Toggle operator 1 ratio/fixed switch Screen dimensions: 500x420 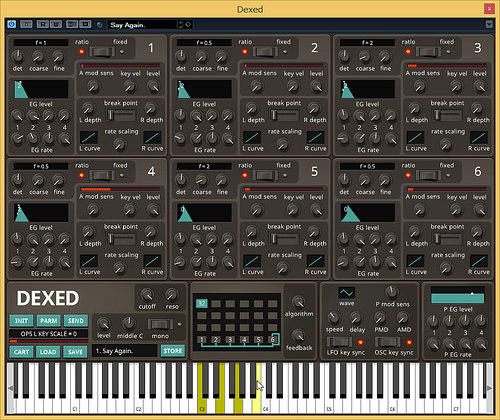[x=102, y=52]
